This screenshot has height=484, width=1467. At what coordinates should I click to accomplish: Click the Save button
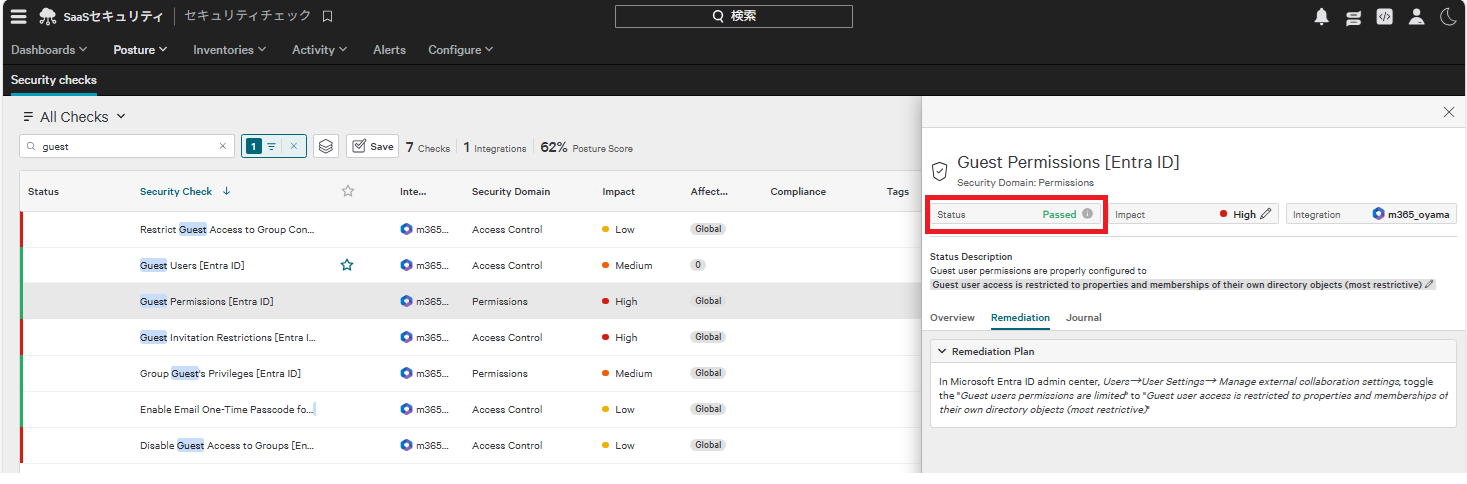(x=372, y=146)
